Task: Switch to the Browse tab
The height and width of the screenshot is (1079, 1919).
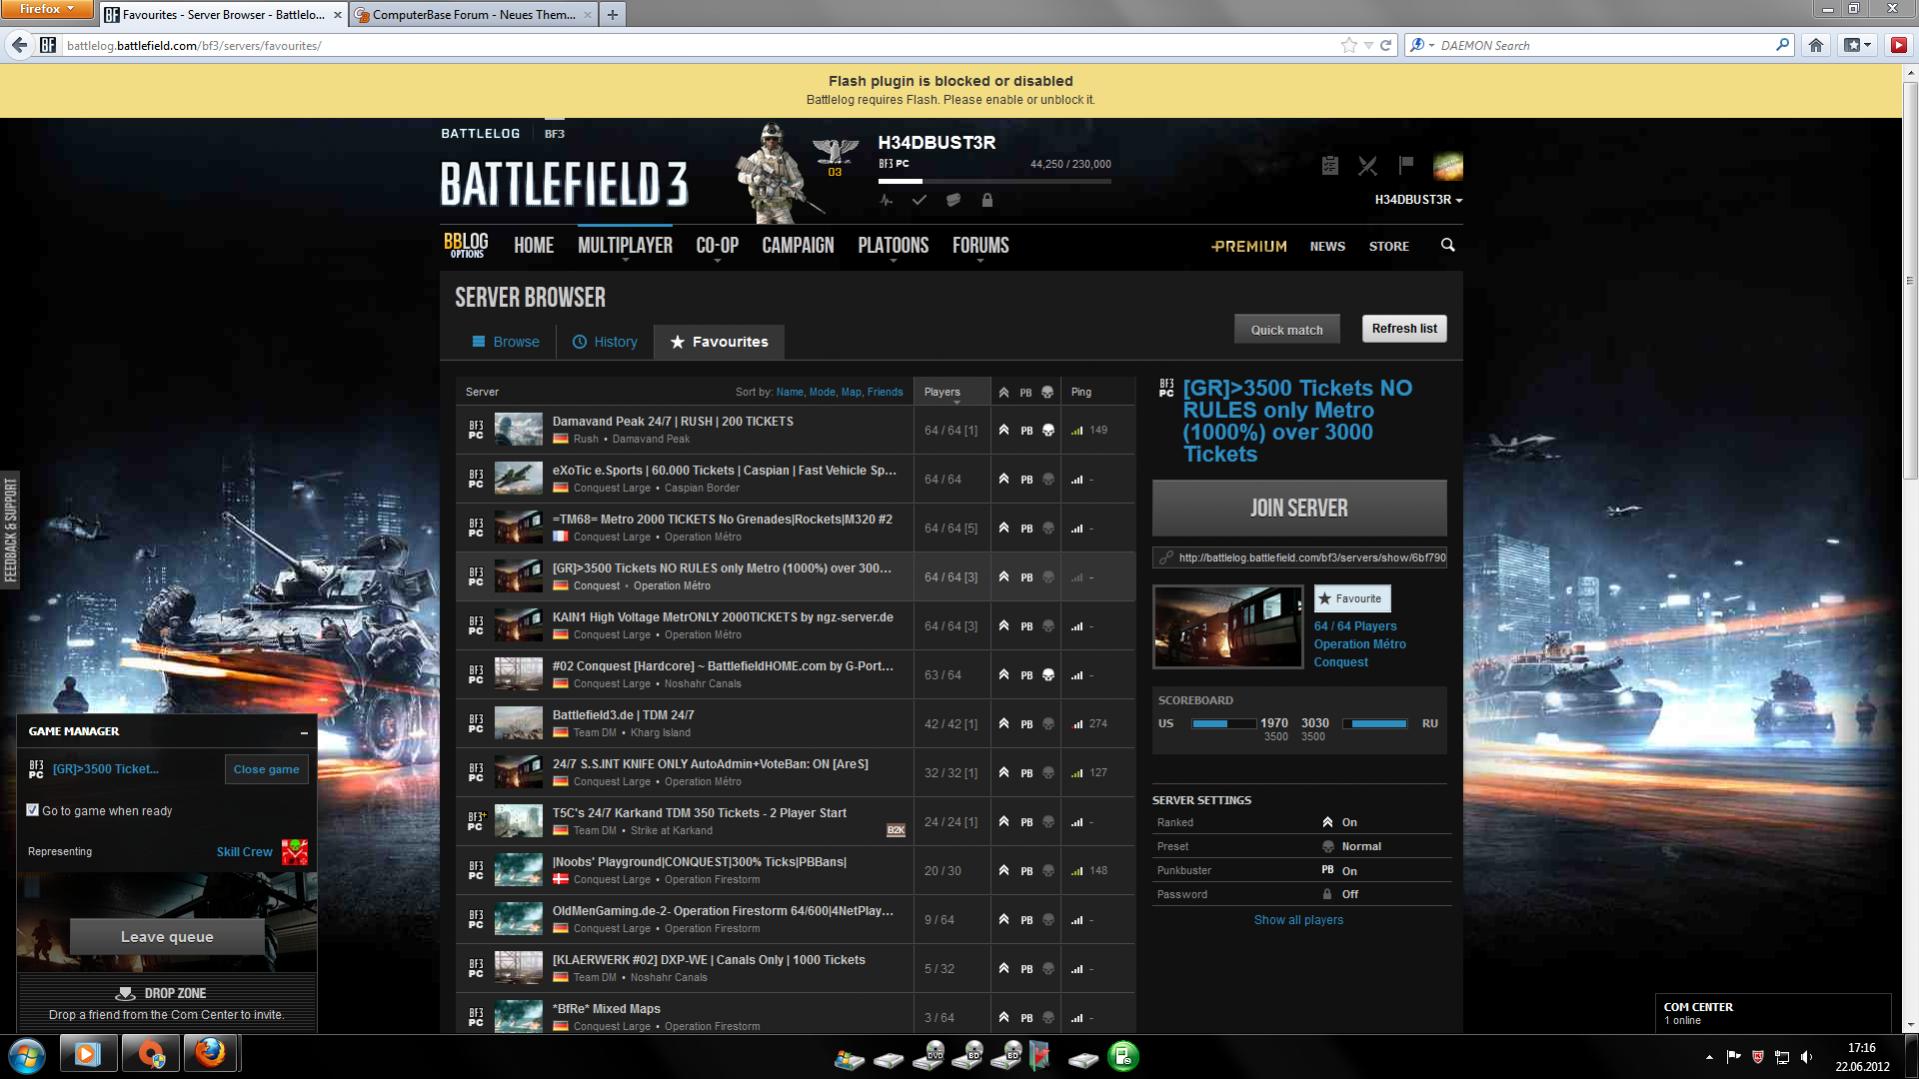Action: 505,342
